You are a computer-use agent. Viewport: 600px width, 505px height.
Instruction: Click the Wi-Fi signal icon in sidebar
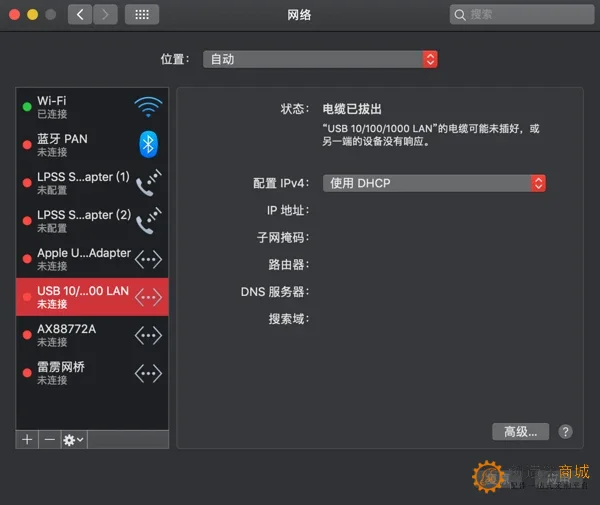tap(148, 107)
